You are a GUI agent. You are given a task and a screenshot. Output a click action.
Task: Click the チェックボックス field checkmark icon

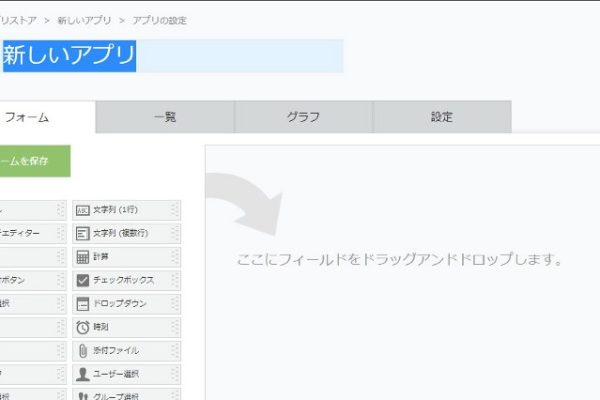pyautogui.click(x=83, y=280)
